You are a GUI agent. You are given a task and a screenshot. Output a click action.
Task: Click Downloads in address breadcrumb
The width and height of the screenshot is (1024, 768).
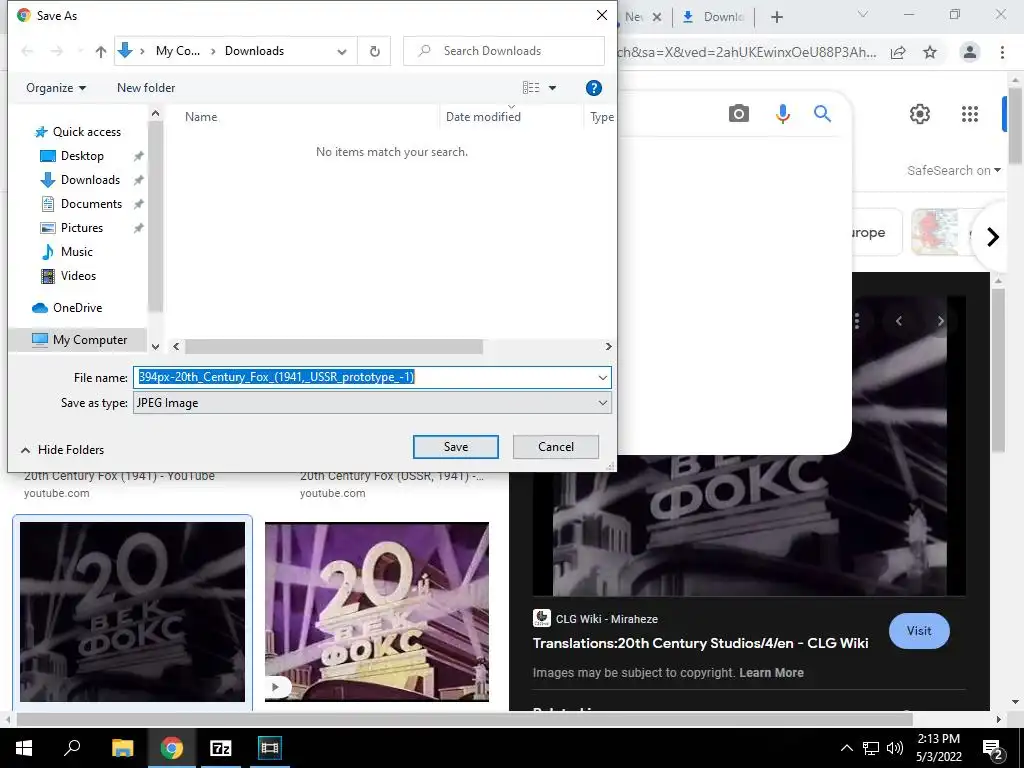tap(254, 51)
